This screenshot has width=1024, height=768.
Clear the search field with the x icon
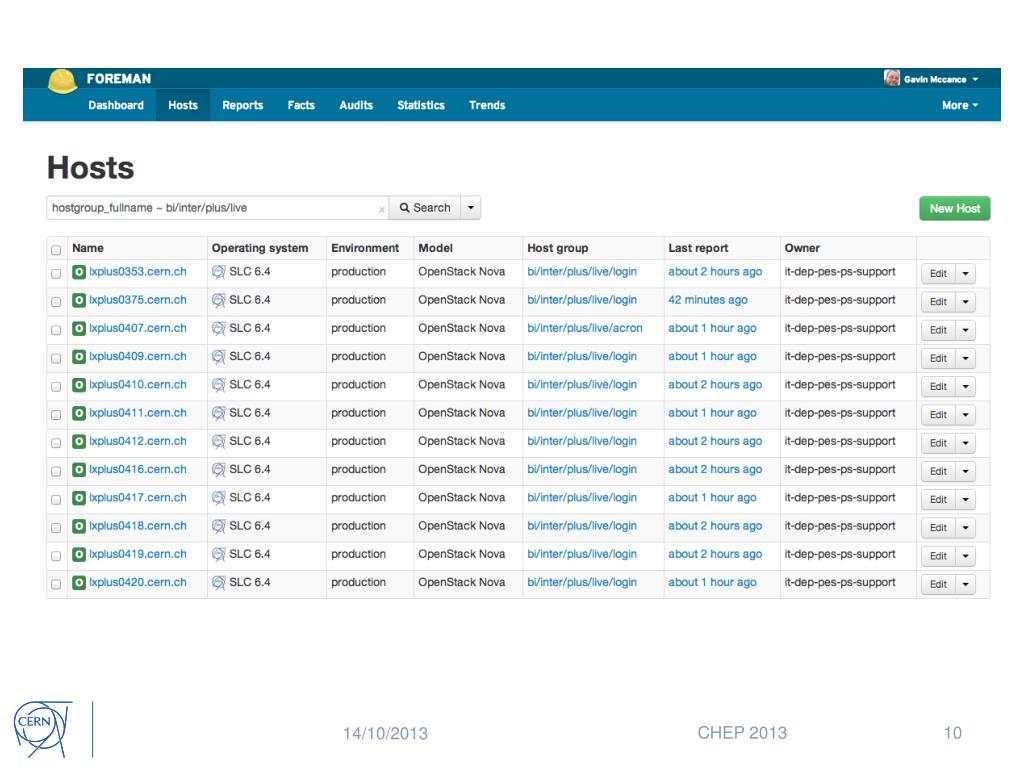click(381, 210)
